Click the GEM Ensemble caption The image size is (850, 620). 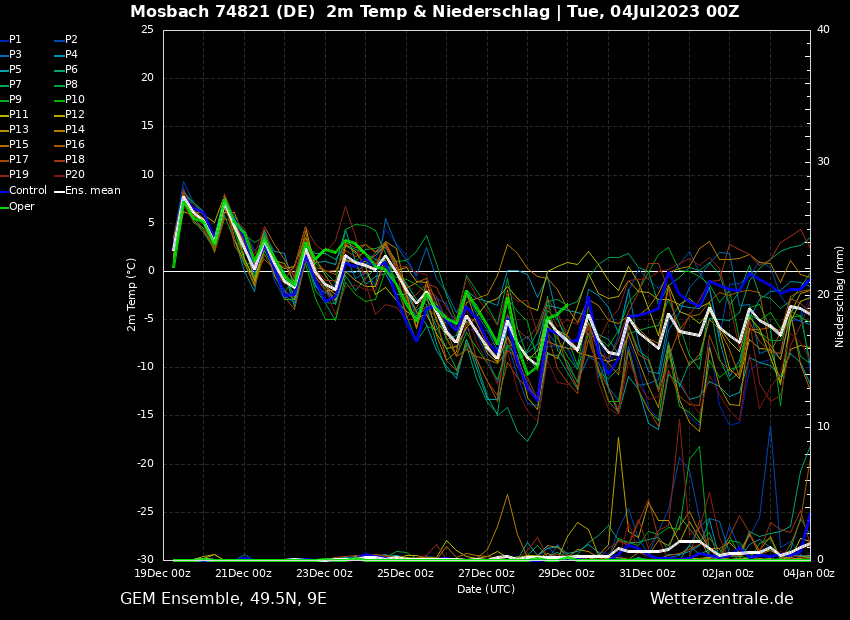point(223,599)
